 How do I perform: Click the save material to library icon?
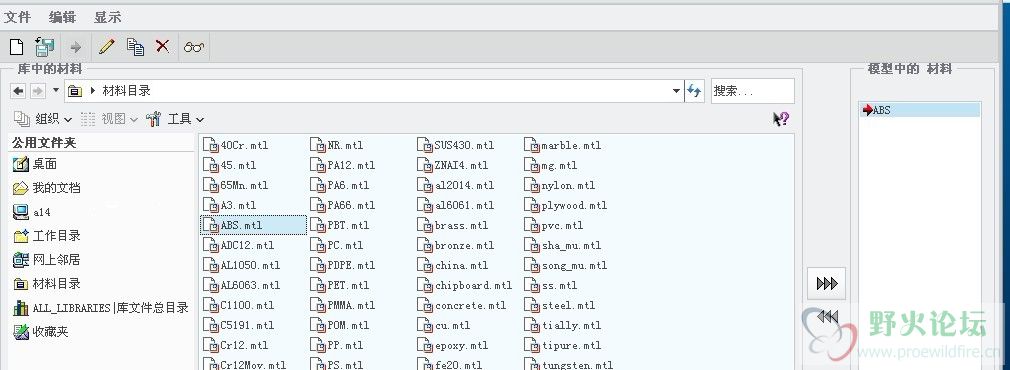44,46
